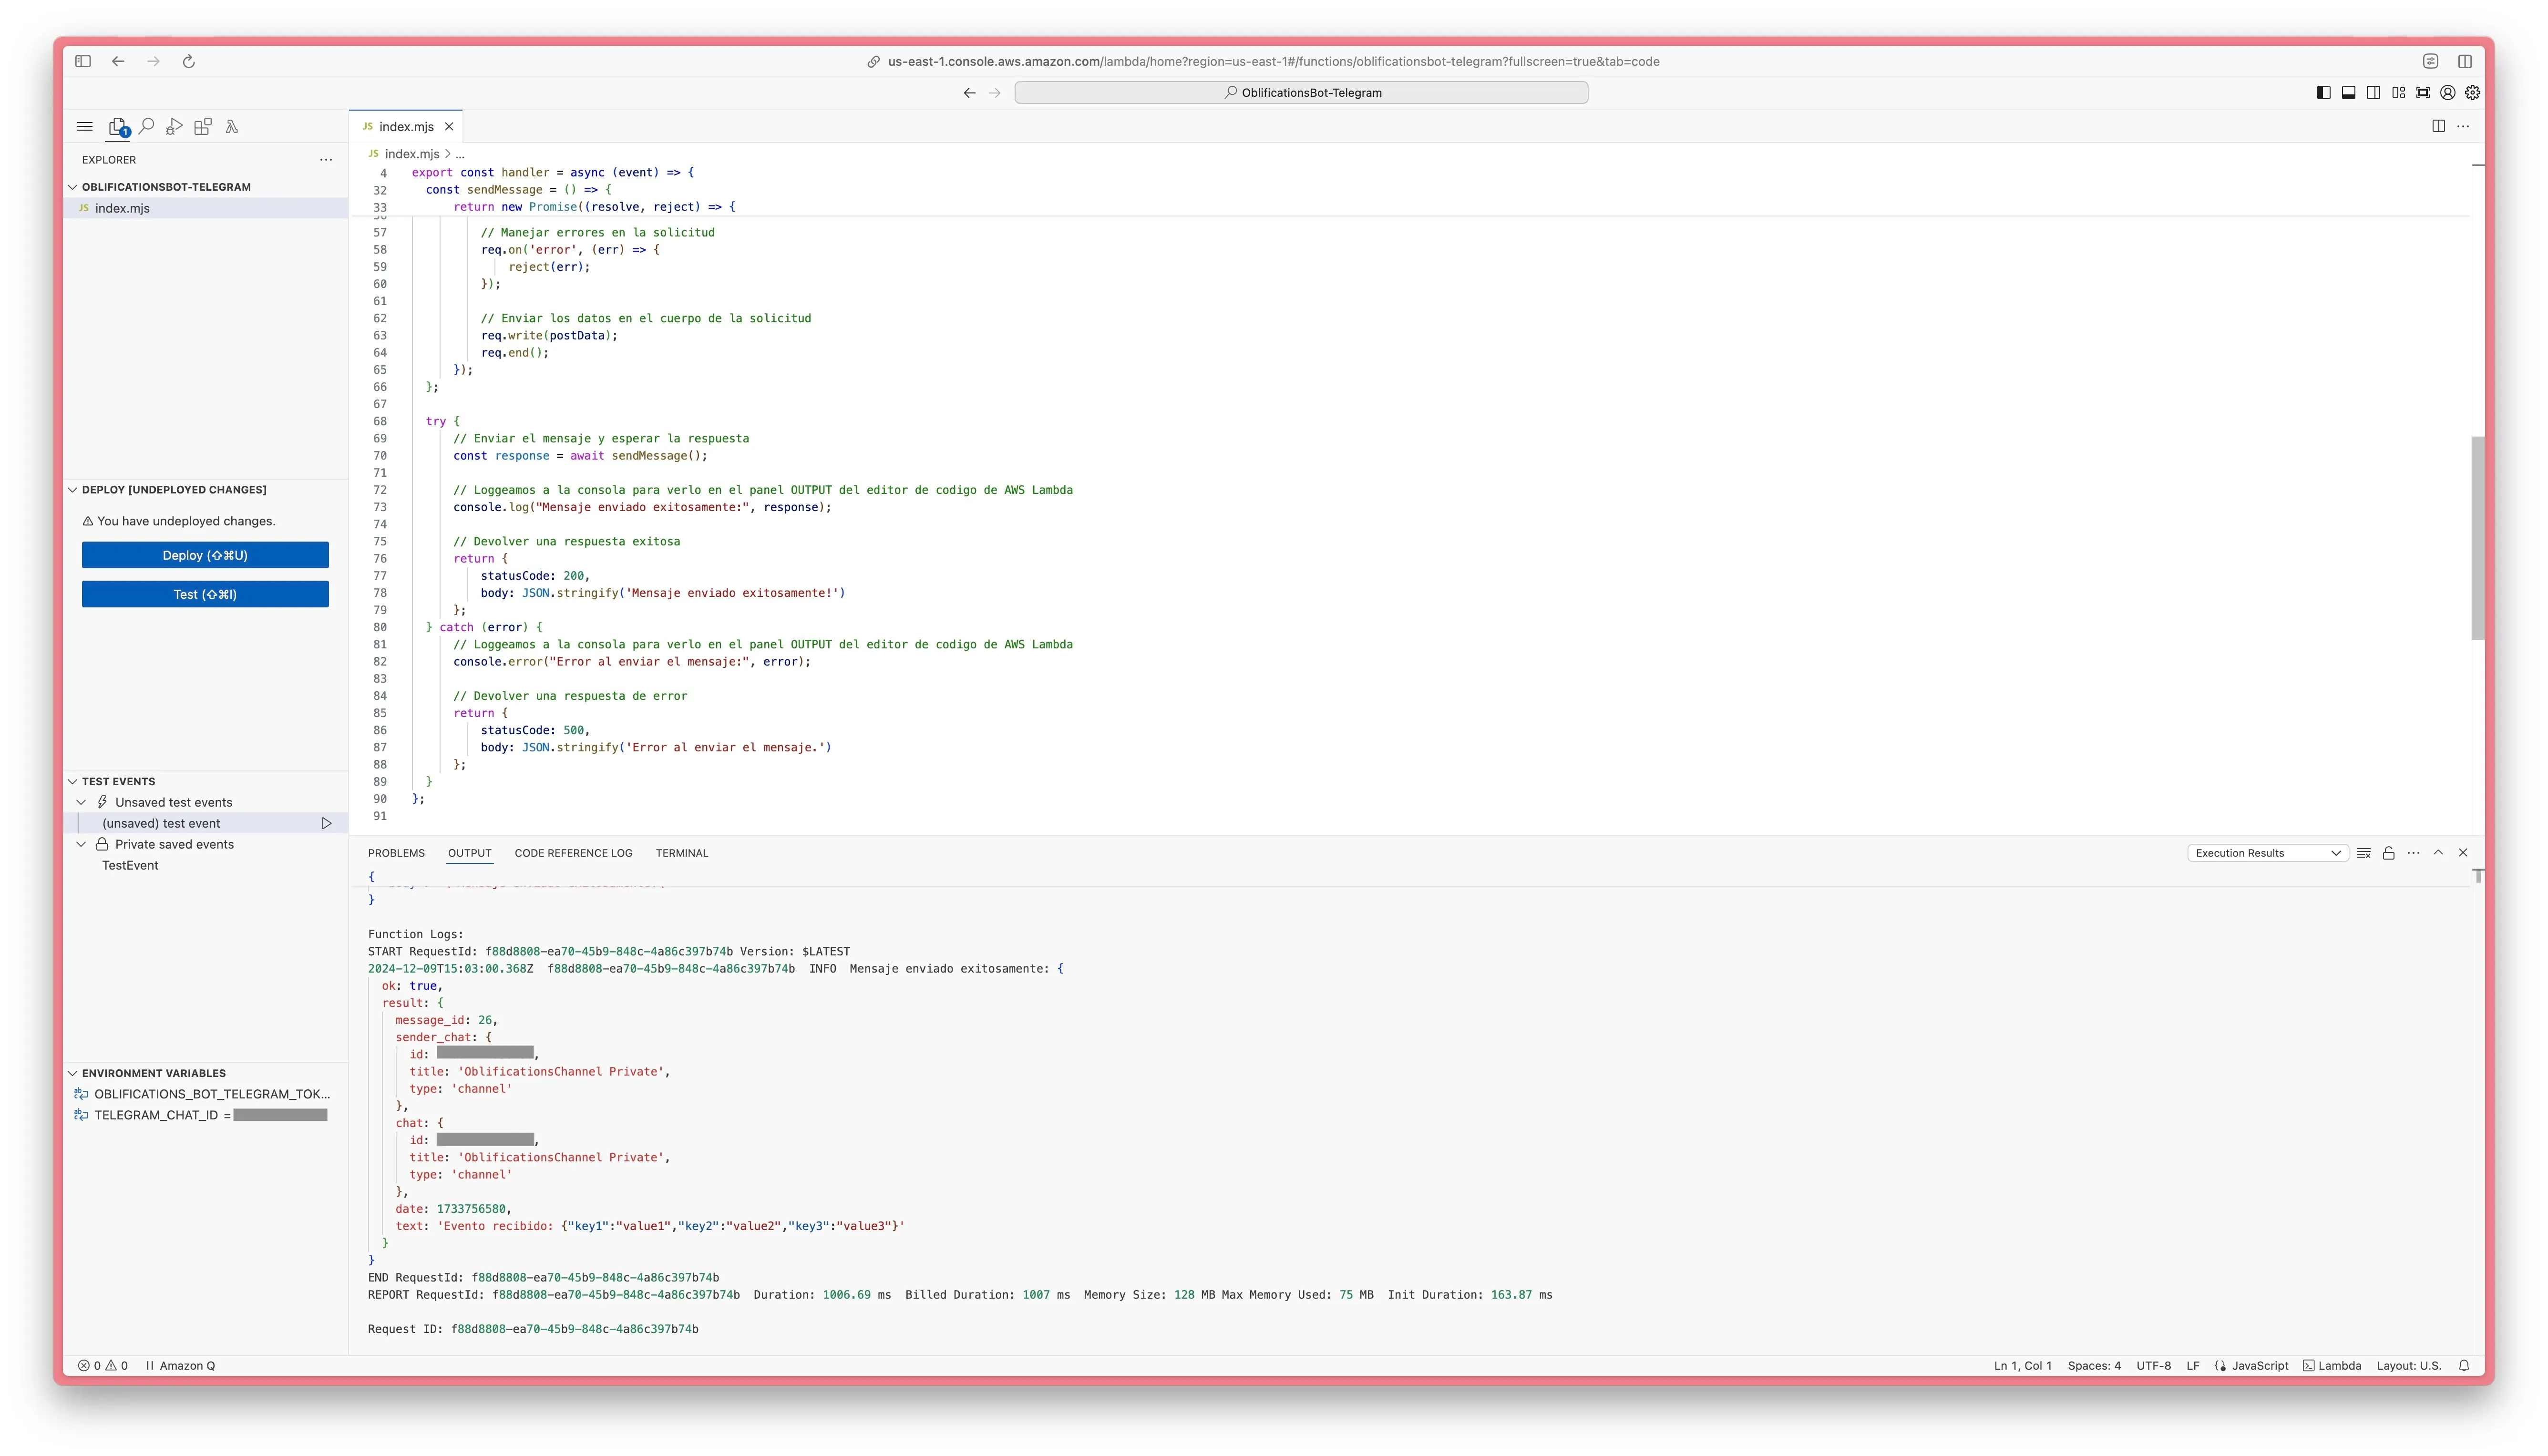This screenshot has width=2548, height=1456.
Task: Click Amazon Q in status bar
Action: click(181, 1366)
